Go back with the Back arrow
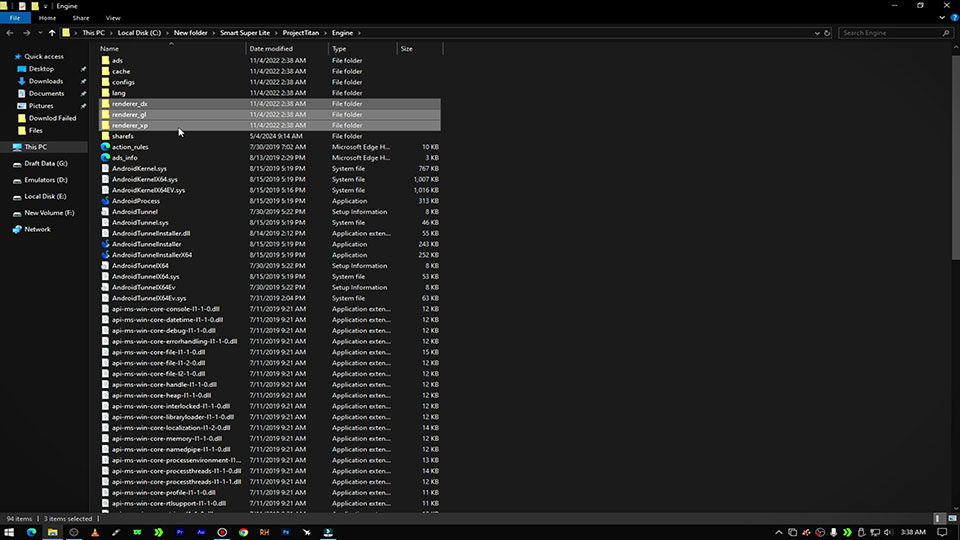 tap(10, 33)
